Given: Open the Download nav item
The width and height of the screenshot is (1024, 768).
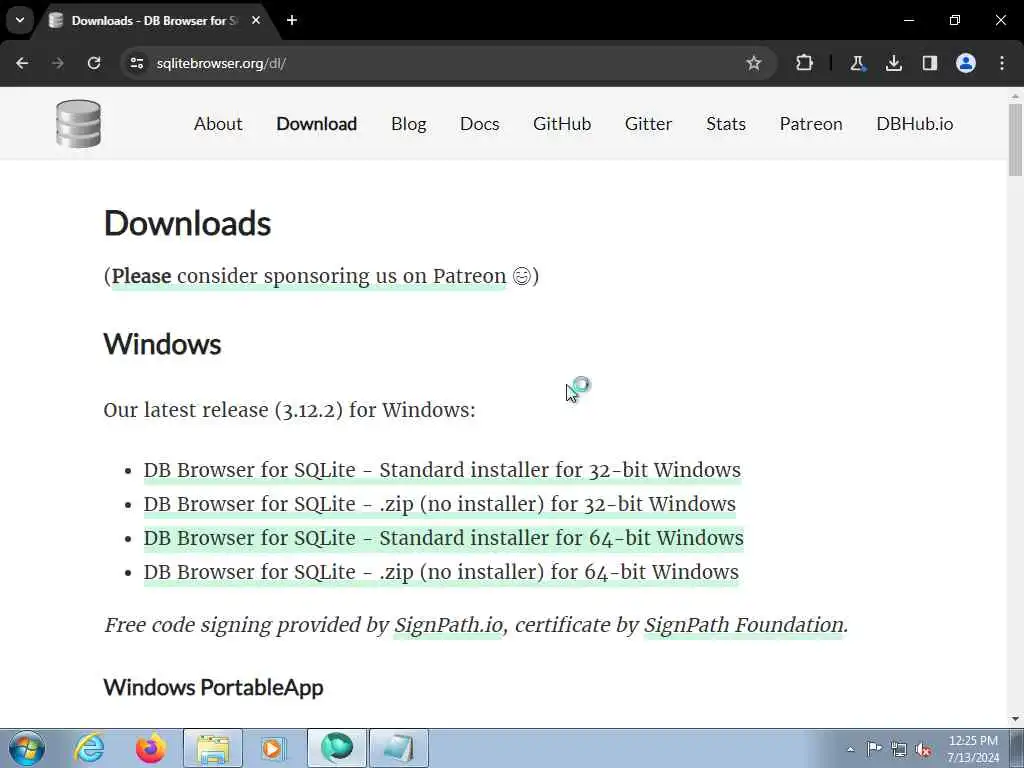Looking at the screenshot, I should (x=317, y=123).
